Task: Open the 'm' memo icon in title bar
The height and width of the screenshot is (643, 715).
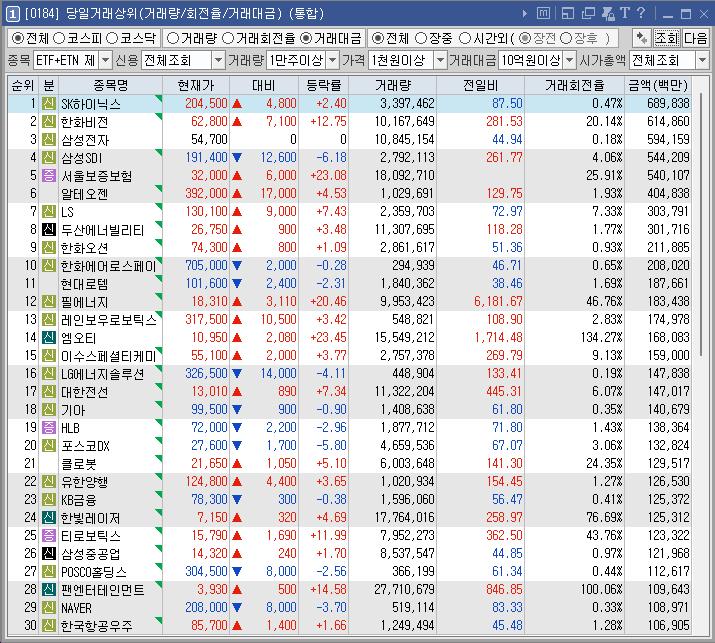Action: 544,14
